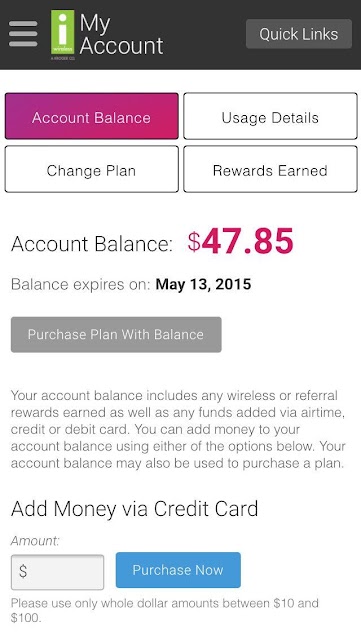Open the Change Plan tab
This screenshot has width=361, height=640.
[91, 169]
